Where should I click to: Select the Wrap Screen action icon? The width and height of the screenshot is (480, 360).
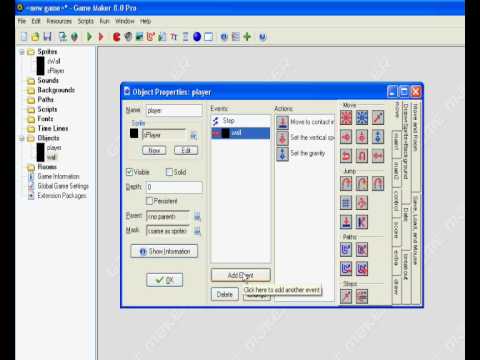point(362,203)
